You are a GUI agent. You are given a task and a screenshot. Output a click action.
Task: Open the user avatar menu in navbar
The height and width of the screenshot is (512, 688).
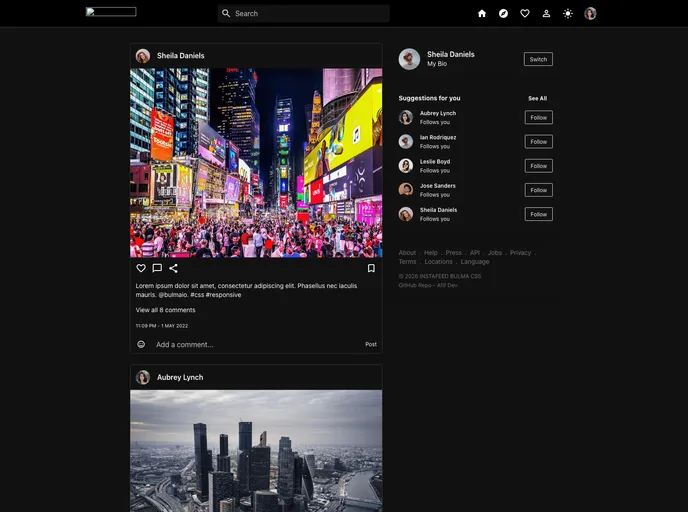pyautogui.click(x=590, y=14)
